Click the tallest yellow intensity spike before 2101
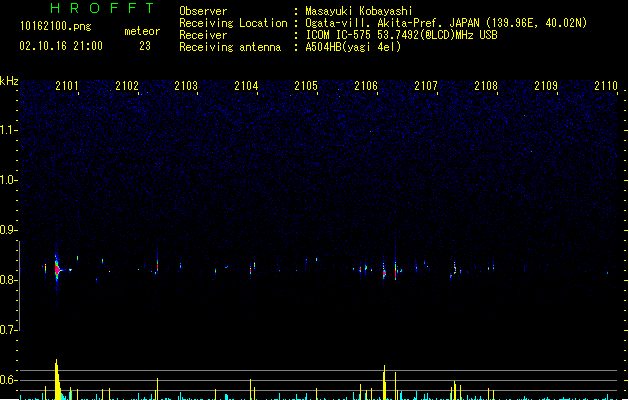Screen dimensions: 629x400 coord(57,379)
